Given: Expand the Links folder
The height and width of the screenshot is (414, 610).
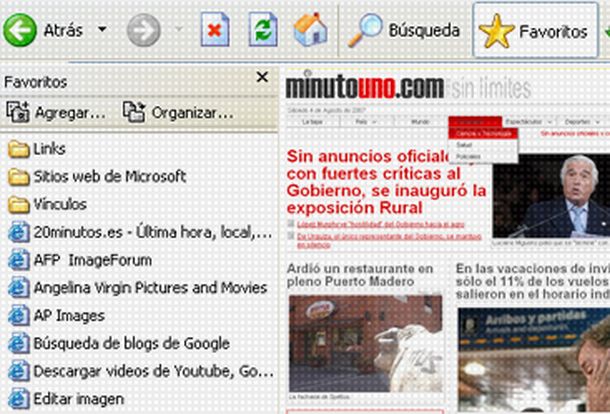Looking at the screenshot, I should (x=48, y=149).
